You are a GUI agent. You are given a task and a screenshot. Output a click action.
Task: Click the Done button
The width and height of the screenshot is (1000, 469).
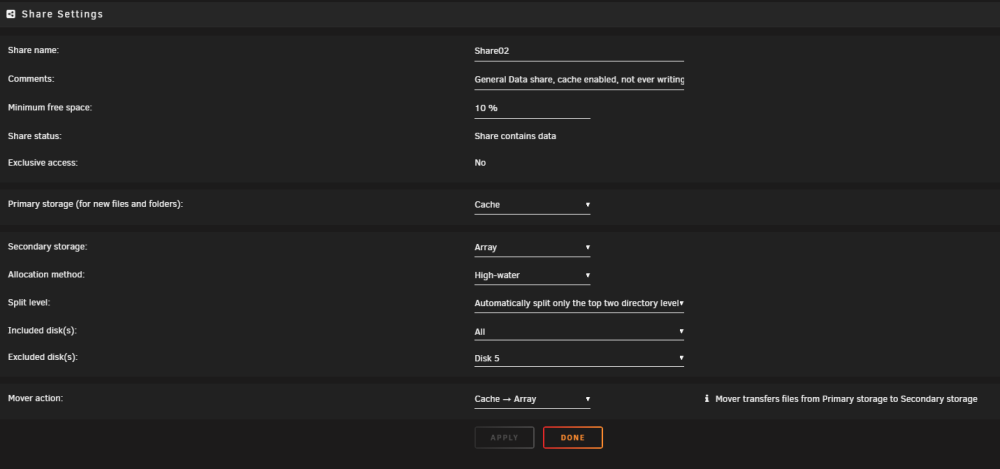(x=573, y=438)
